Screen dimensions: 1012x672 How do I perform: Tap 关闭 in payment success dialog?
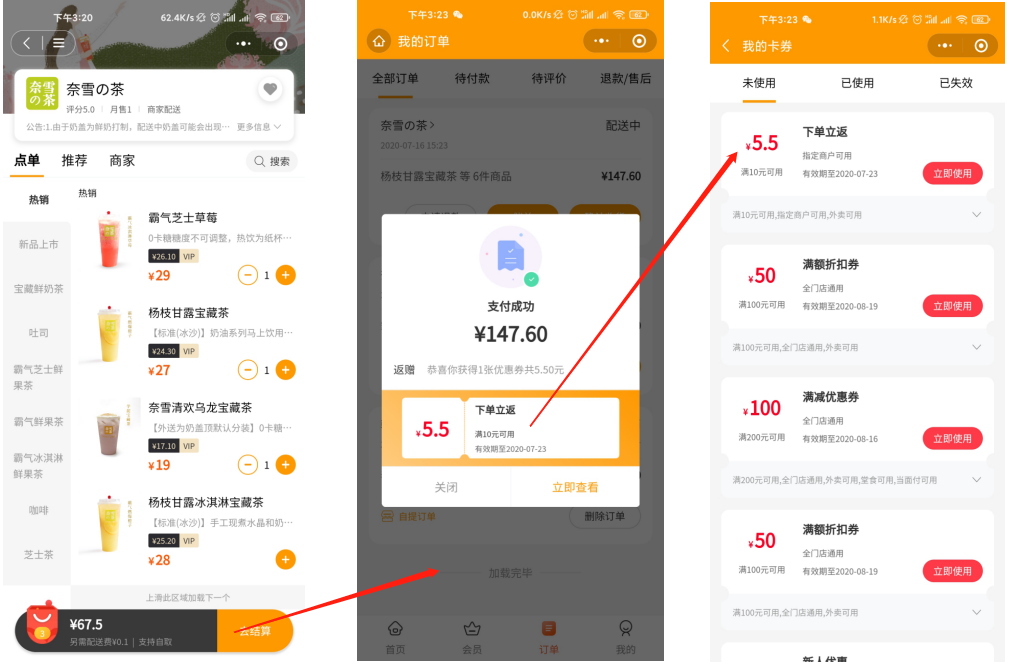(446, 487)
